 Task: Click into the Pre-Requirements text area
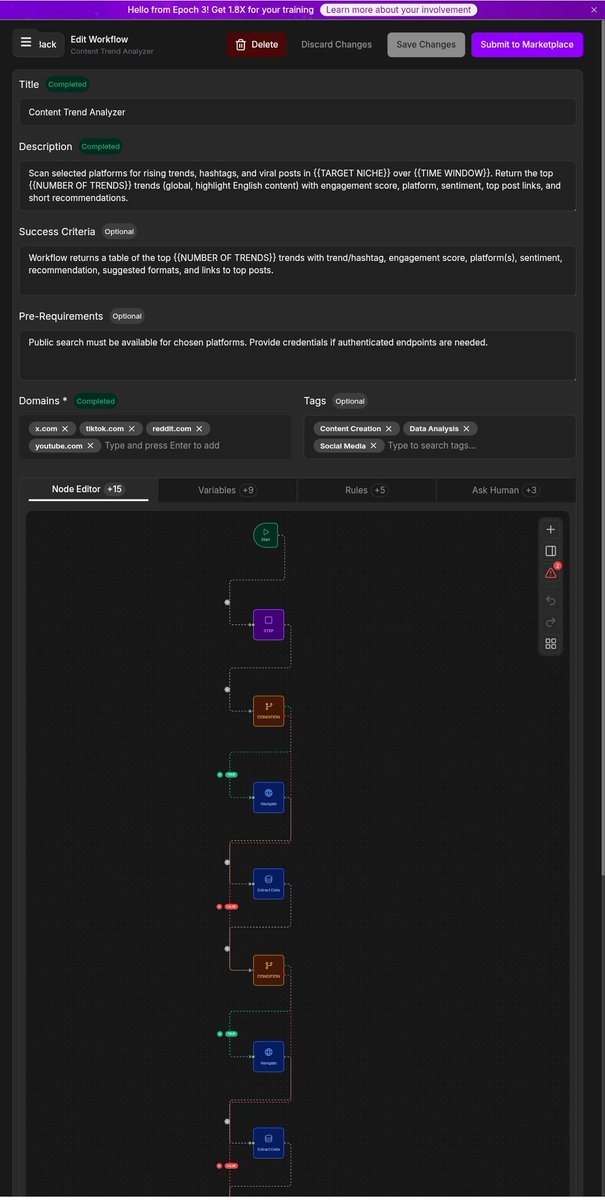tap(297, 355)
